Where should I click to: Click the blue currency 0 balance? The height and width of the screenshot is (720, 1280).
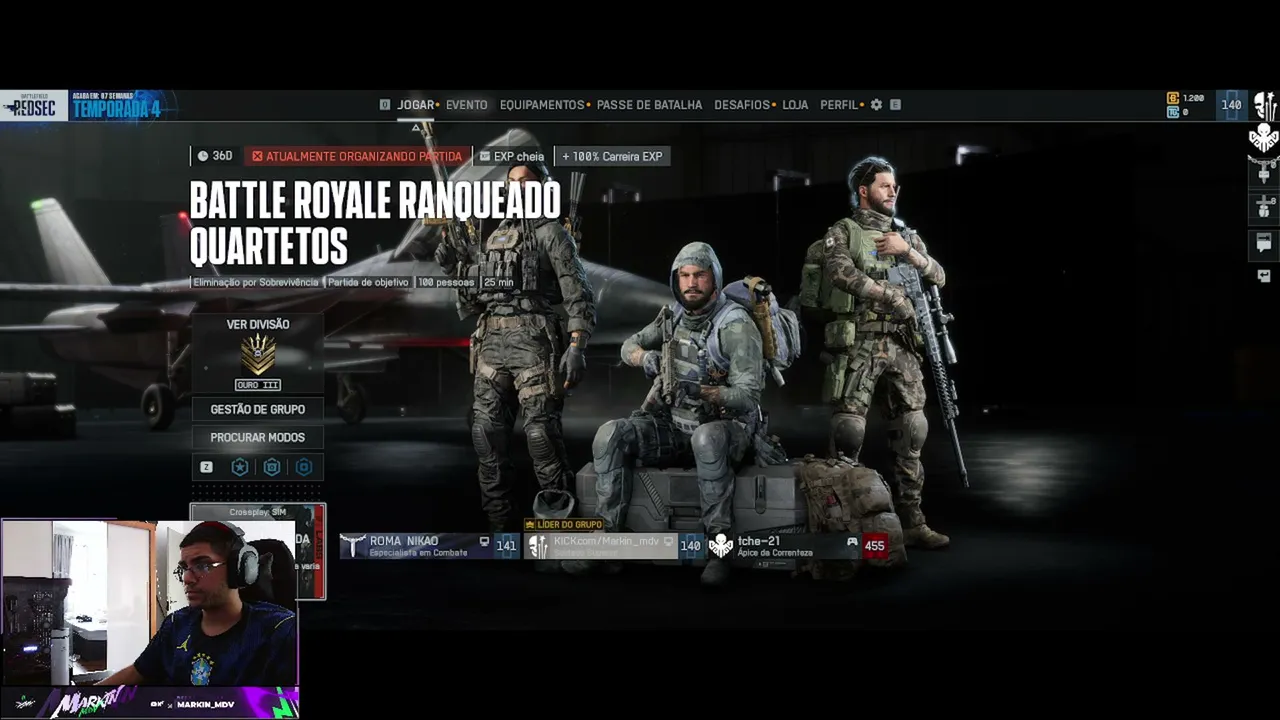click(1180, 112)
